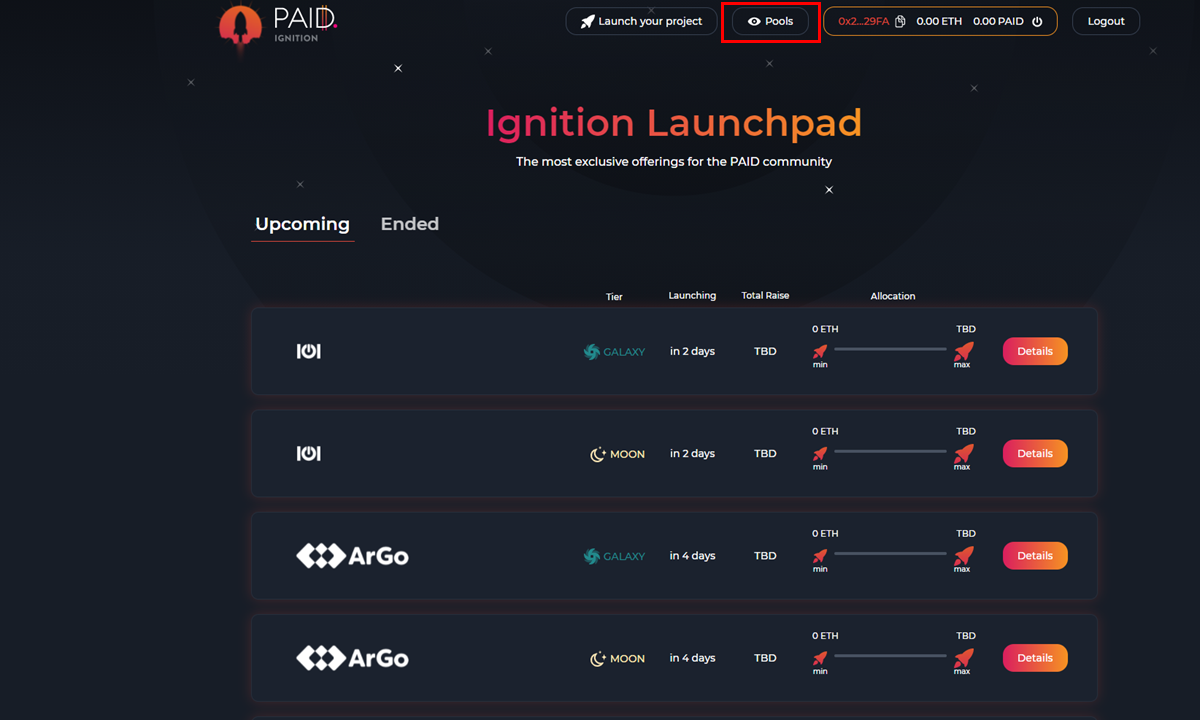1200x720 pixels.
Task: Open Details for ArGo Galaxy pool
Action: pos(1035,555)
